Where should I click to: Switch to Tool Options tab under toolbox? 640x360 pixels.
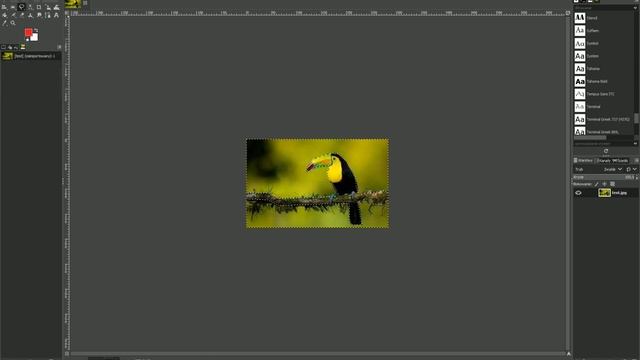coord(4,47)
